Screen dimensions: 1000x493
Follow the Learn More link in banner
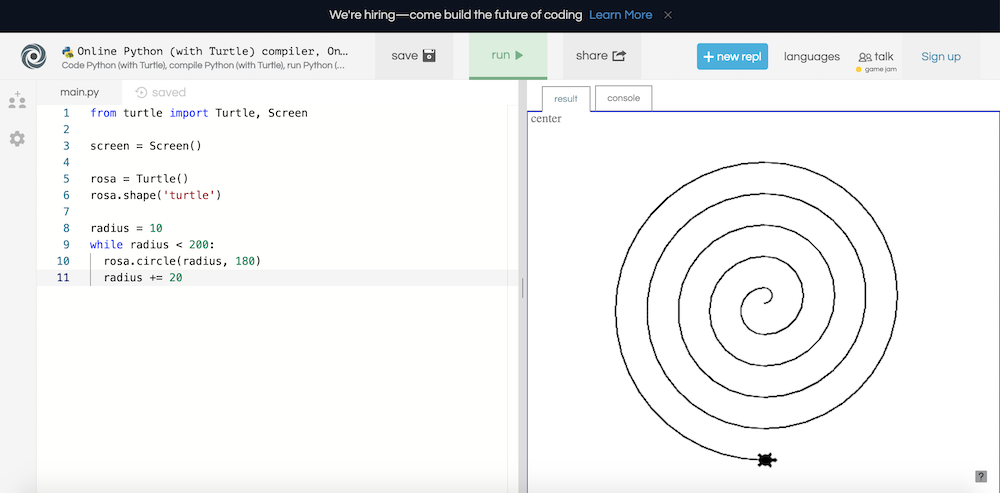click(x=620, y=15)
